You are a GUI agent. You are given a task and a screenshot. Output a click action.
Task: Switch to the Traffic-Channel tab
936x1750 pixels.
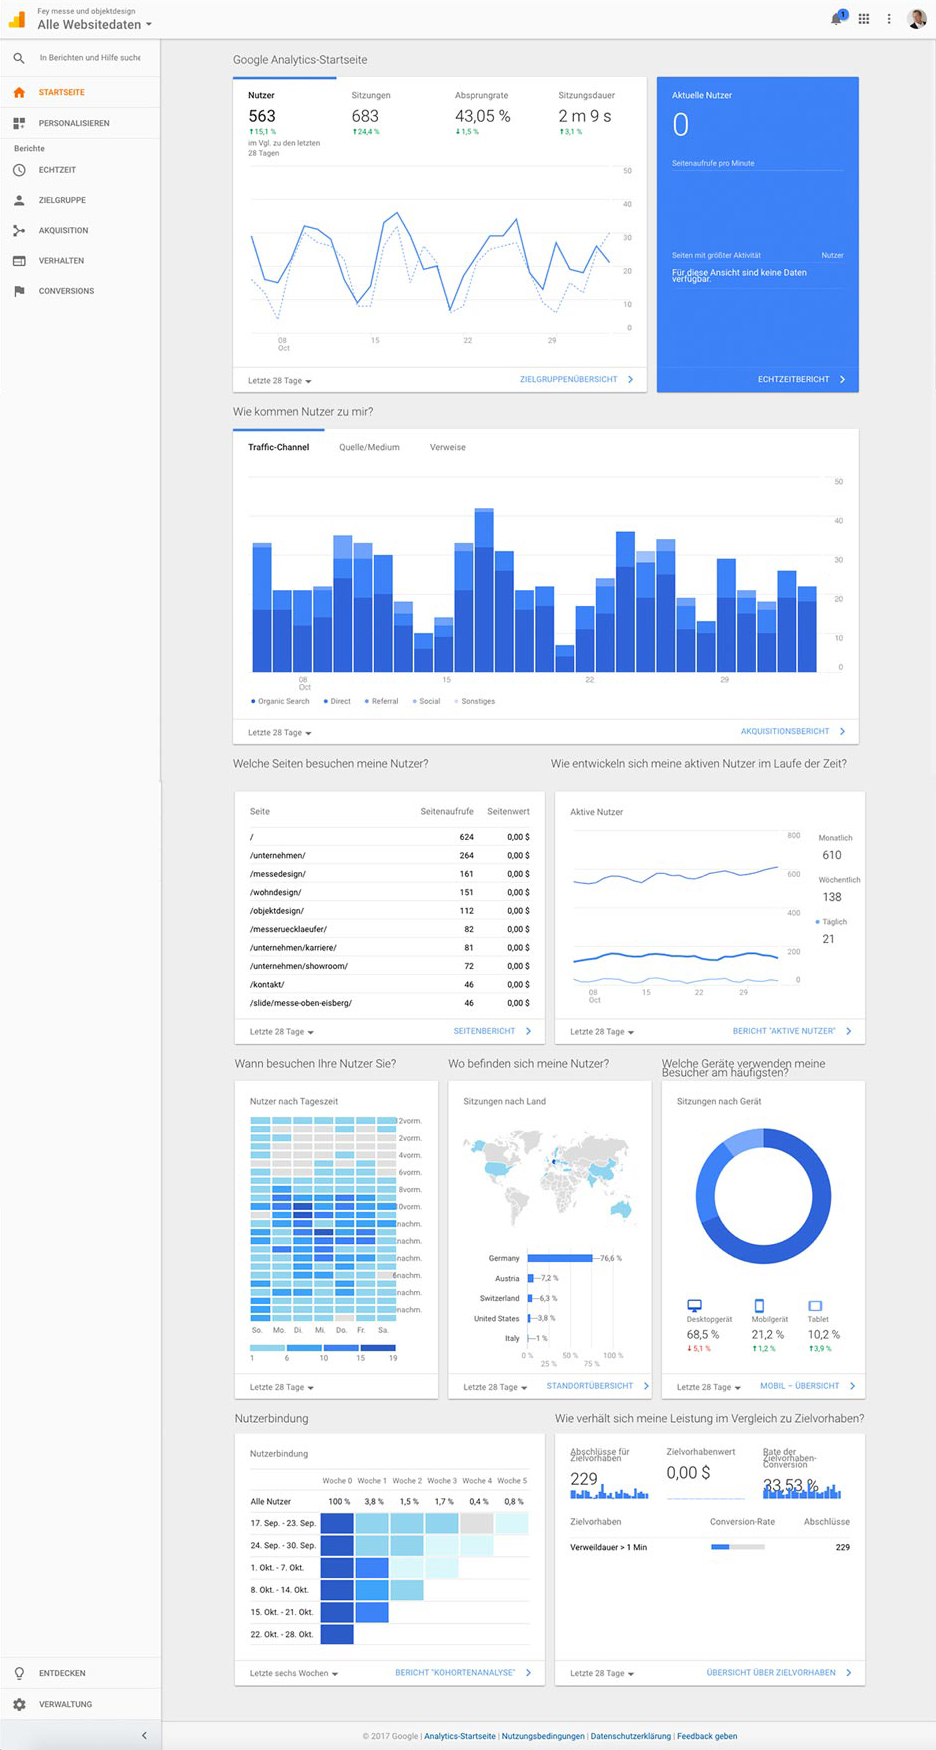(279, 447)
